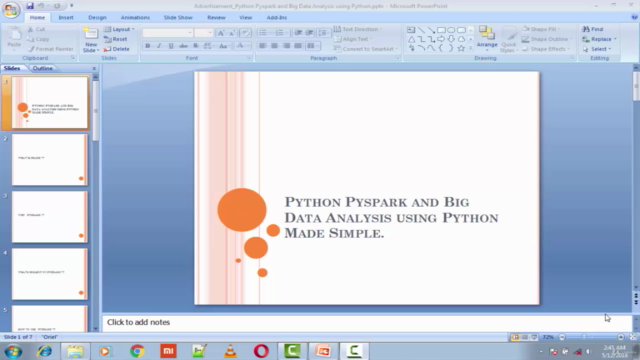This screenshot has width=640, height=360.
Task: Toggle Italic formatting
Action: click(x=159, y=46)
